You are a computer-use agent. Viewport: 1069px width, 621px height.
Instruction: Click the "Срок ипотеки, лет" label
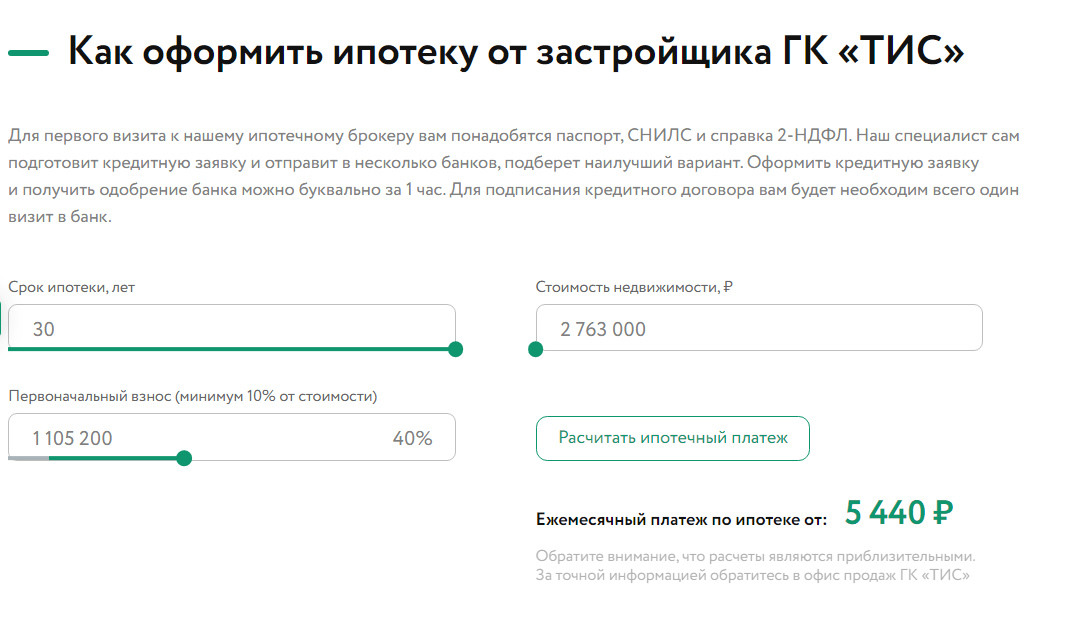(71, 287)
